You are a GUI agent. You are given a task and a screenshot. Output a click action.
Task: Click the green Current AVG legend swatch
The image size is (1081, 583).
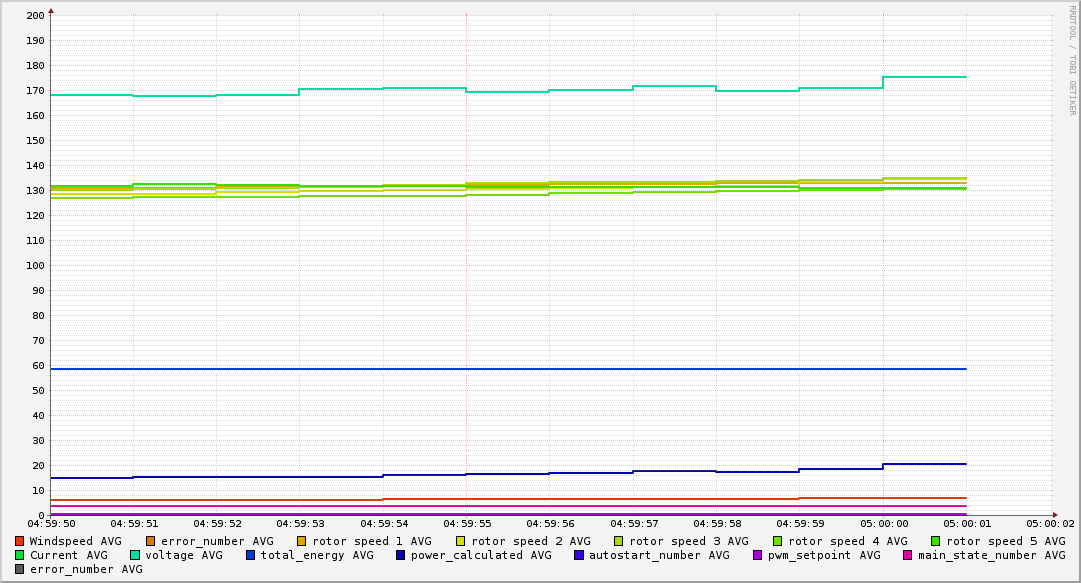tap(19, 555)
